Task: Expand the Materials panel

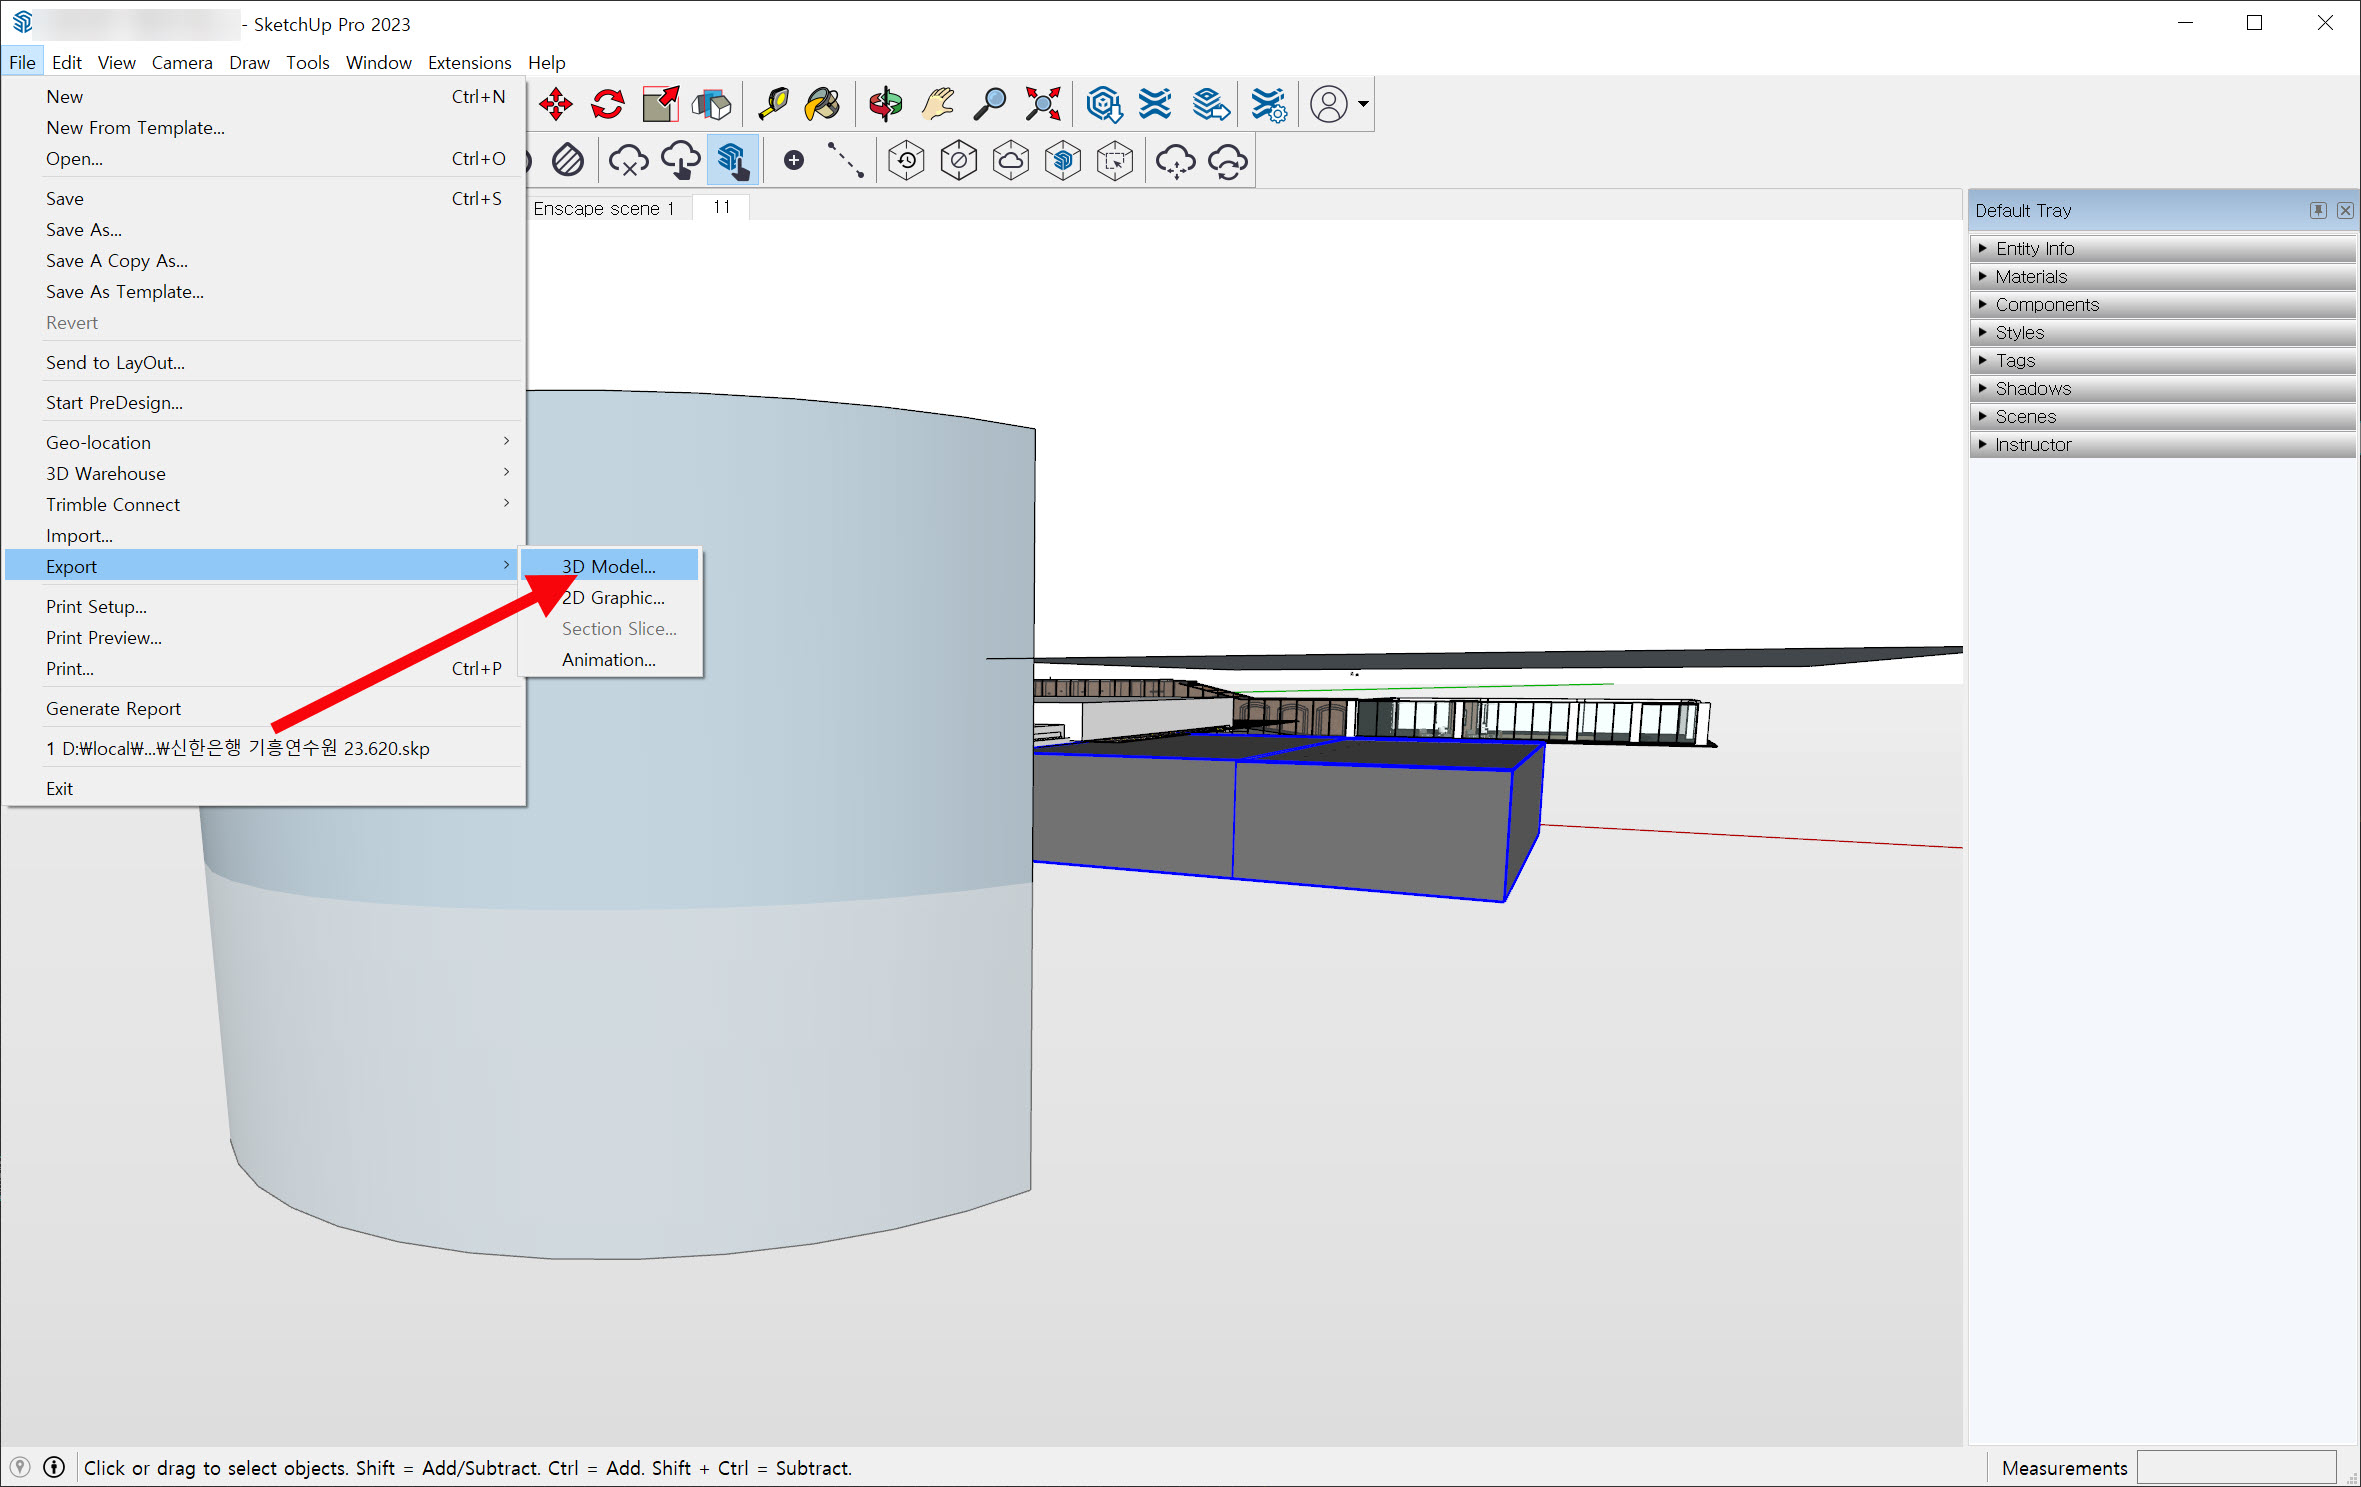Action: click(2031, 276)
